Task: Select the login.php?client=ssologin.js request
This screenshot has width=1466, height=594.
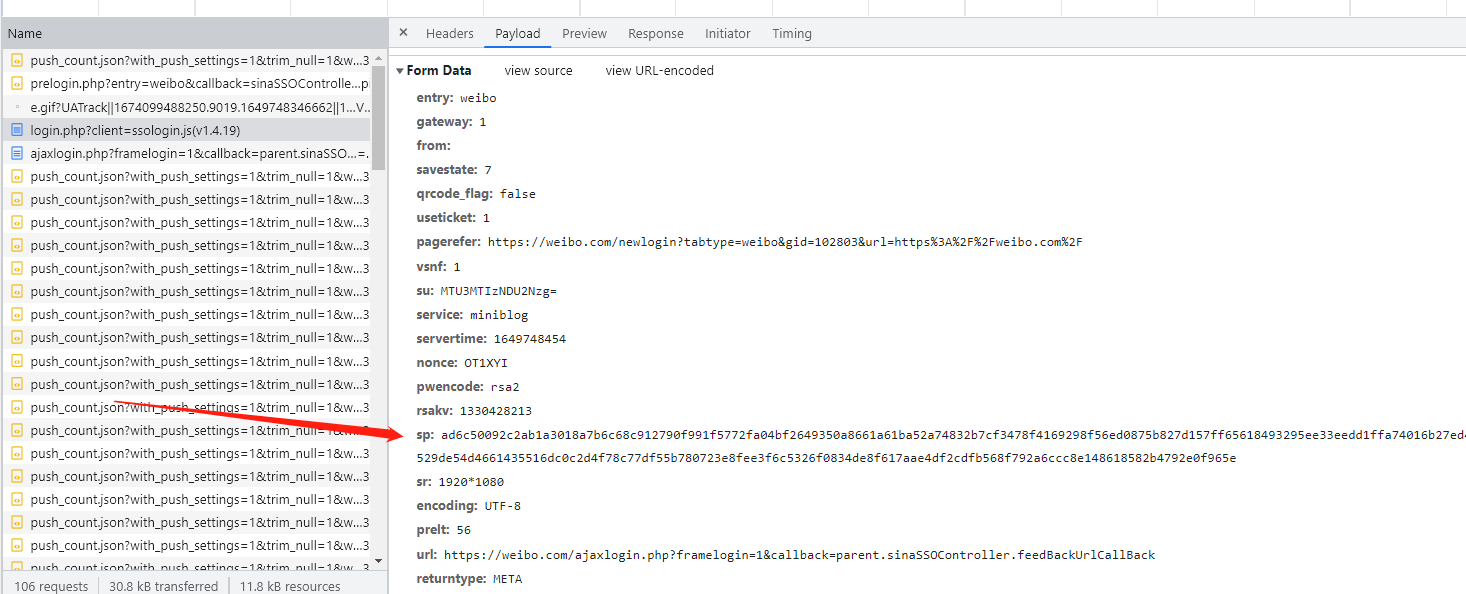Action: pos(186,130)
